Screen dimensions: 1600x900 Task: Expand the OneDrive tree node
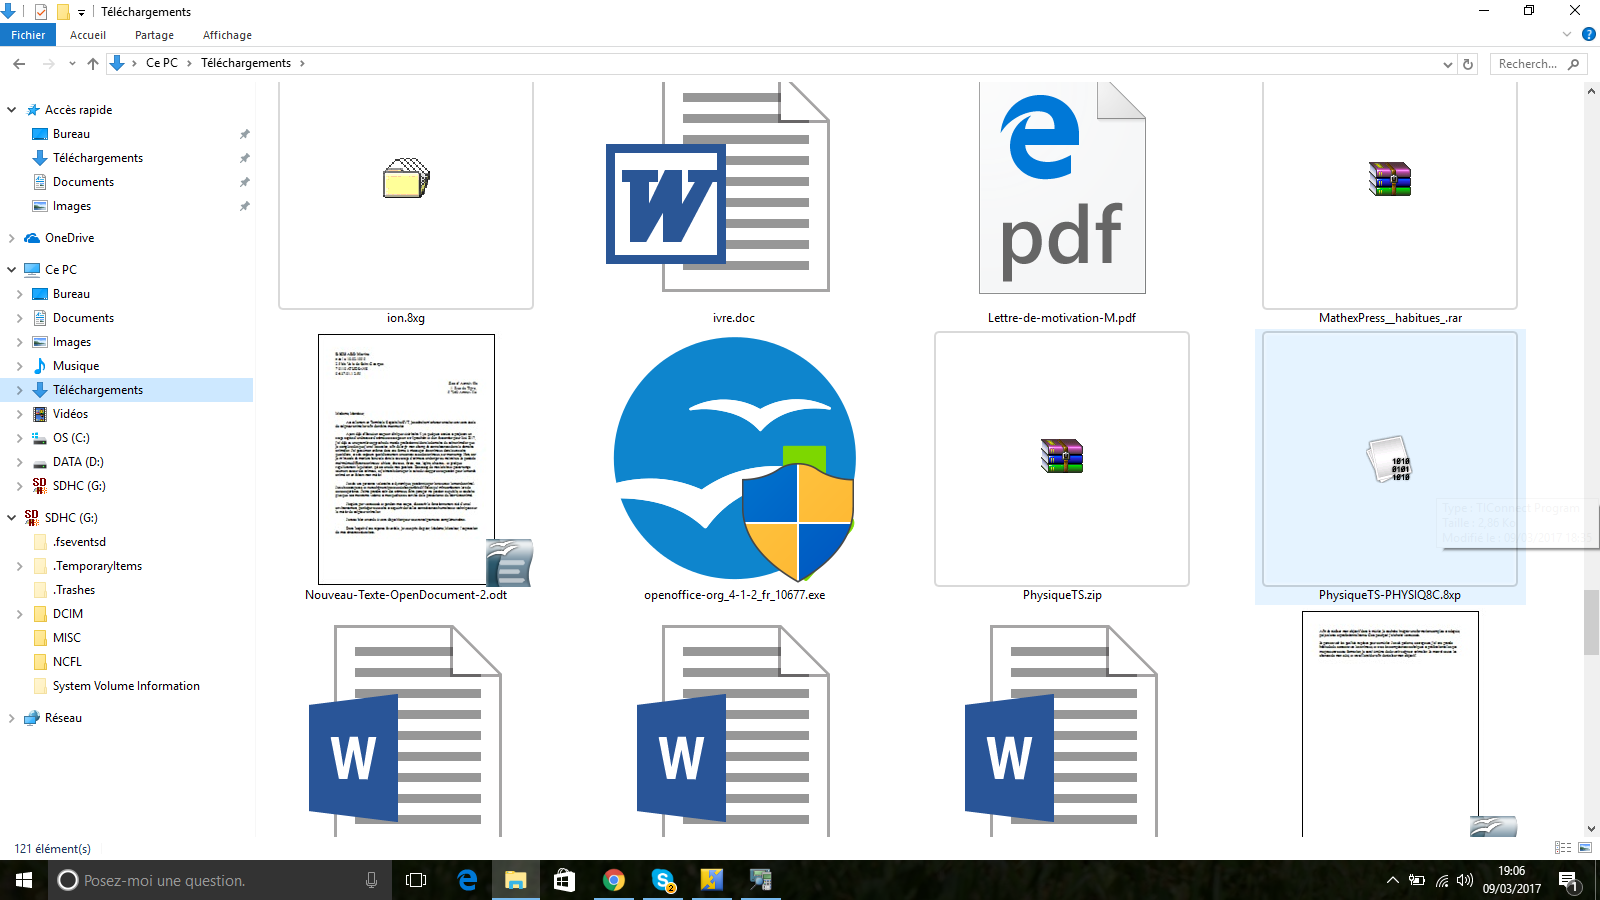11,238
